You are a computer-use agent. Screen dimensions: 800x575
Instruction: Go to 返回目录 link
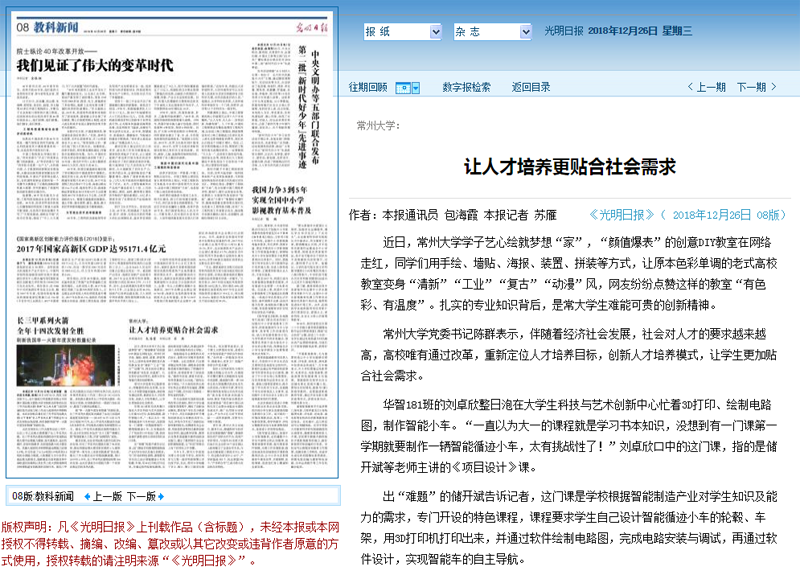531,87
